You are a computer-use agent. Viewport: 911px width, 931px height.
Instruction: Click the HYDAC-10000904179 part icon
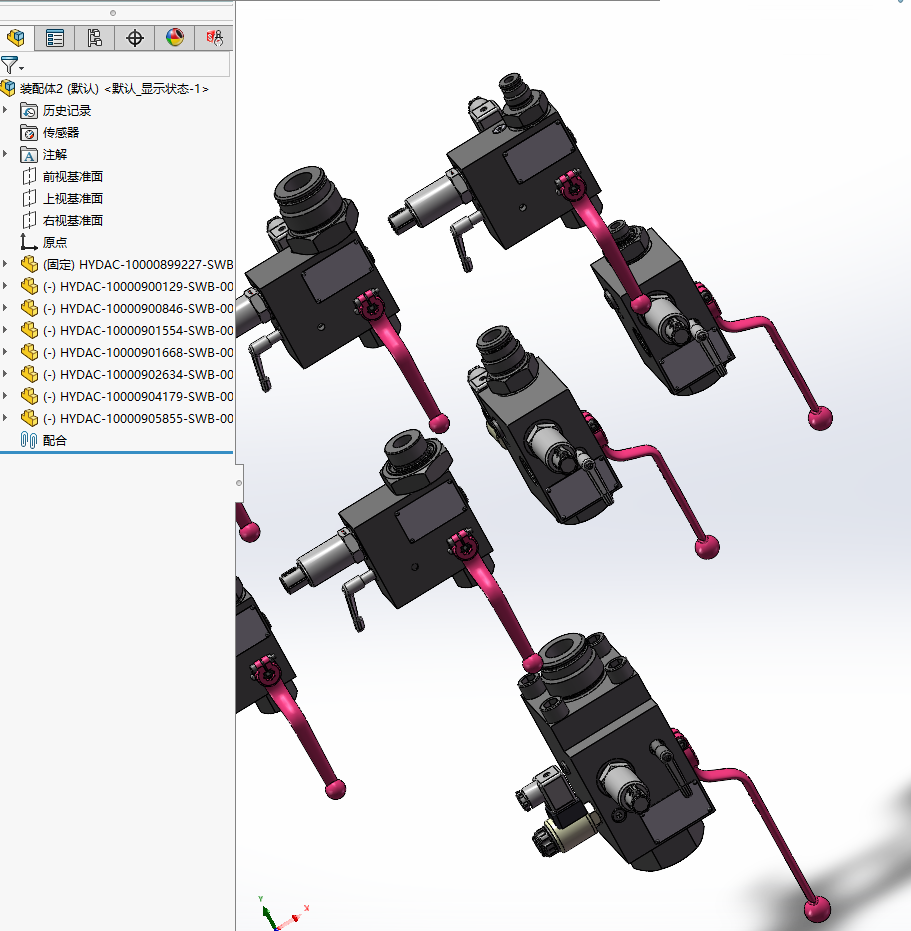click(x=29, y=396)
